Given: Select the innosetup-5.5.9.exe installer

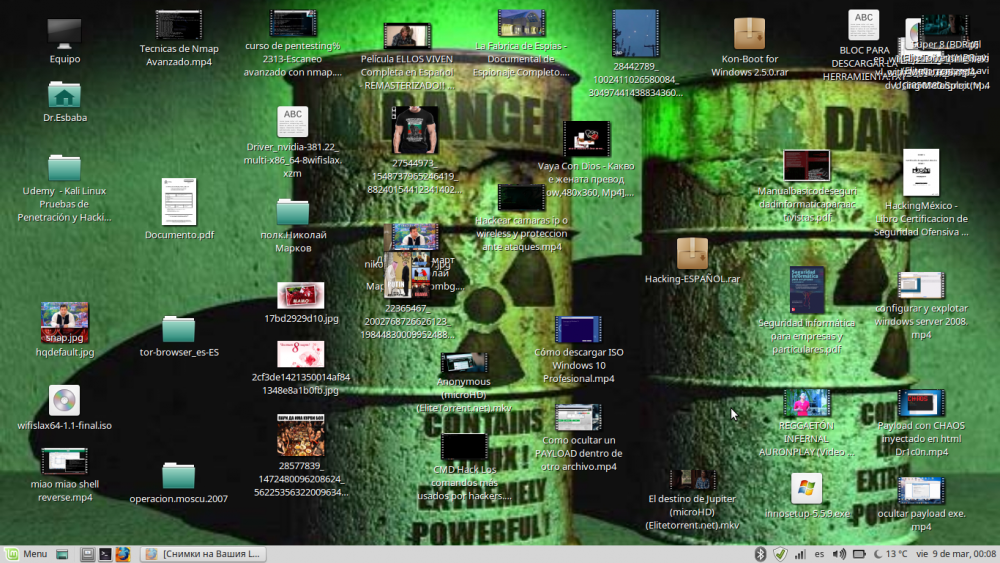Looking at the screenshot, I should tap(806, 489).
